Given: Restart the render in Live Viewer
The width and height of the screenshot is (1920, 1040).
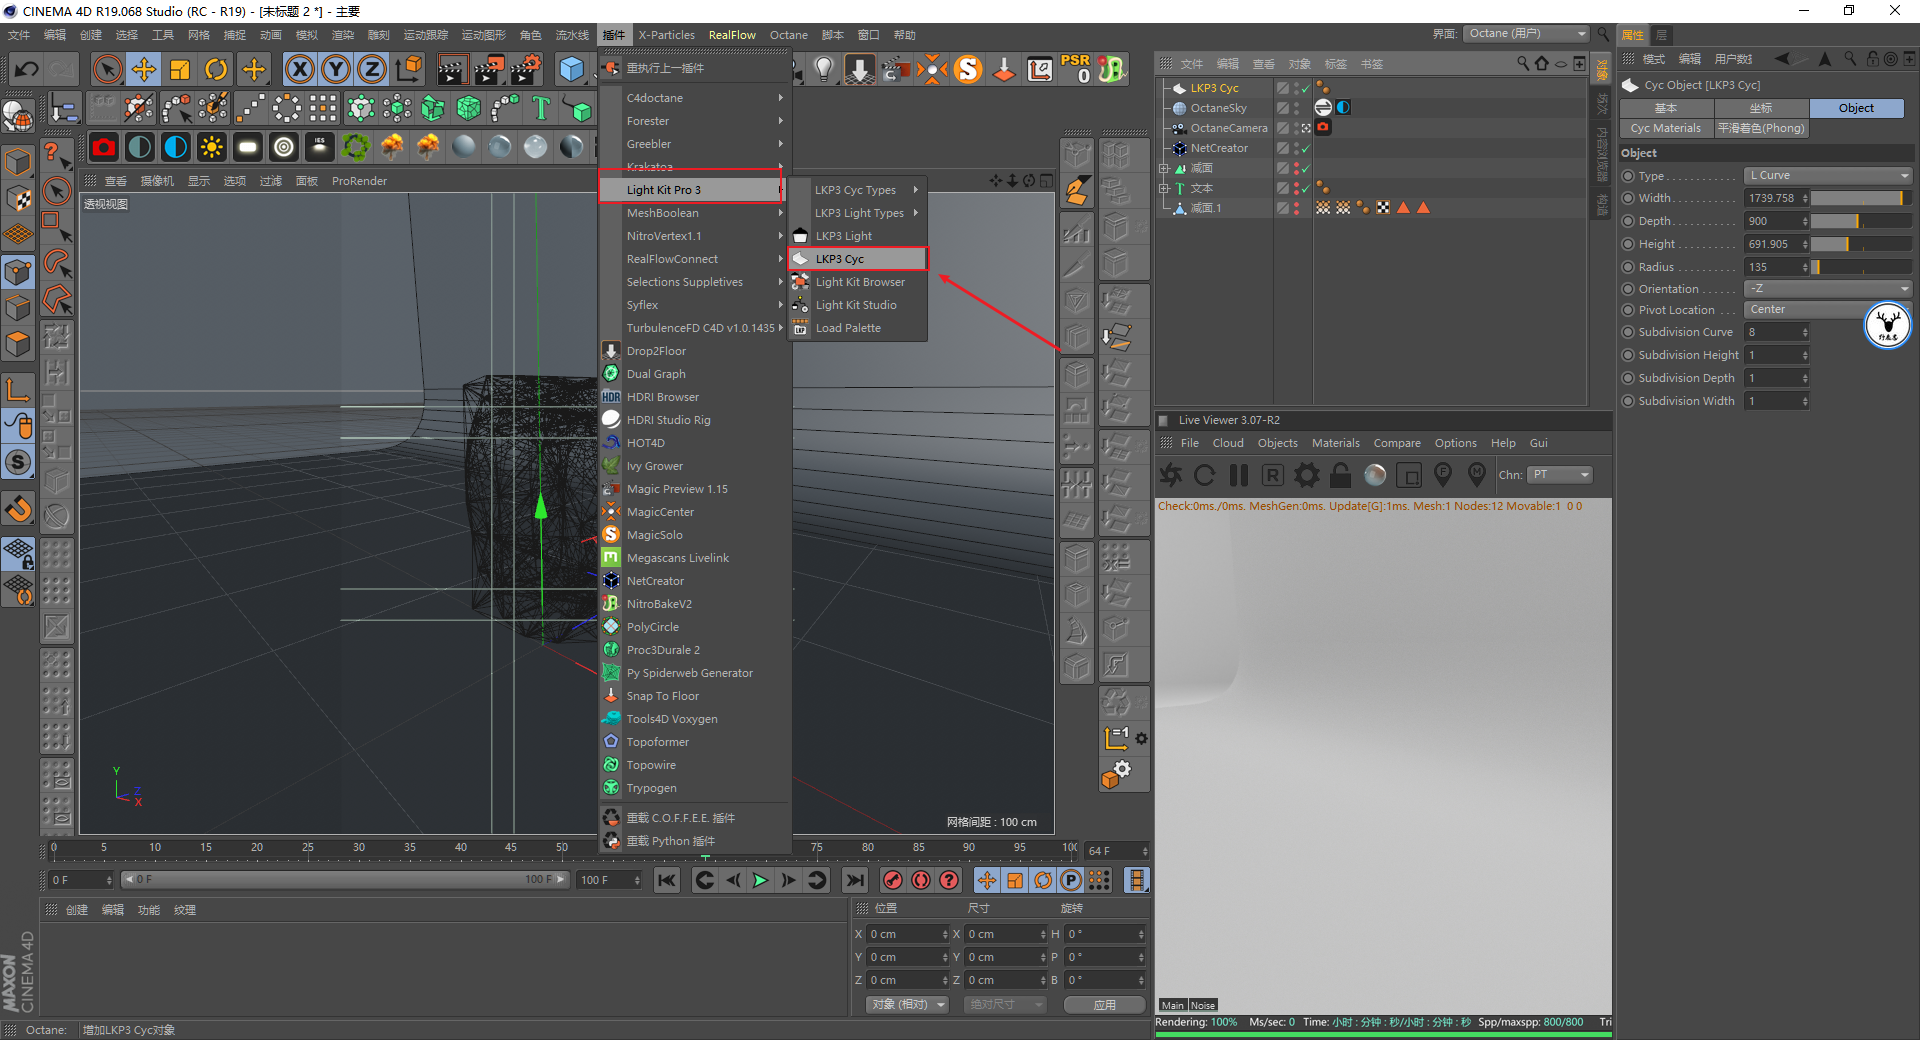Looking at the screenshot, I should coord(1205,475).
